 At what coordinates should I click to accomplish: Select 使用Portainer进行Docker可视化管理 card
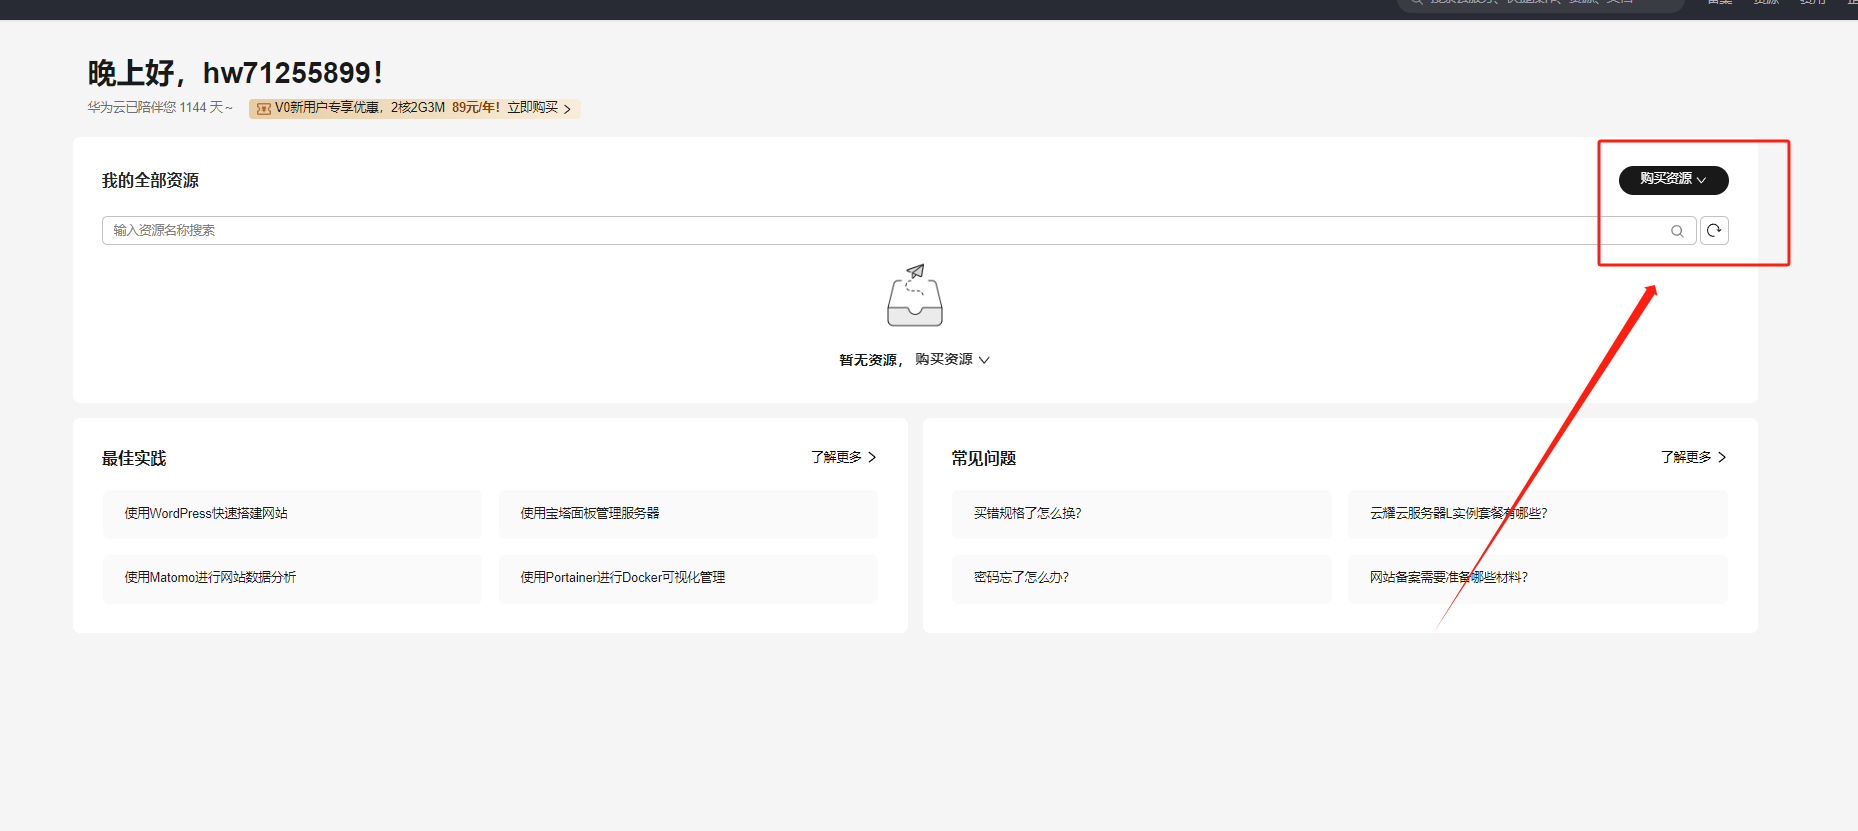(688, 578)
